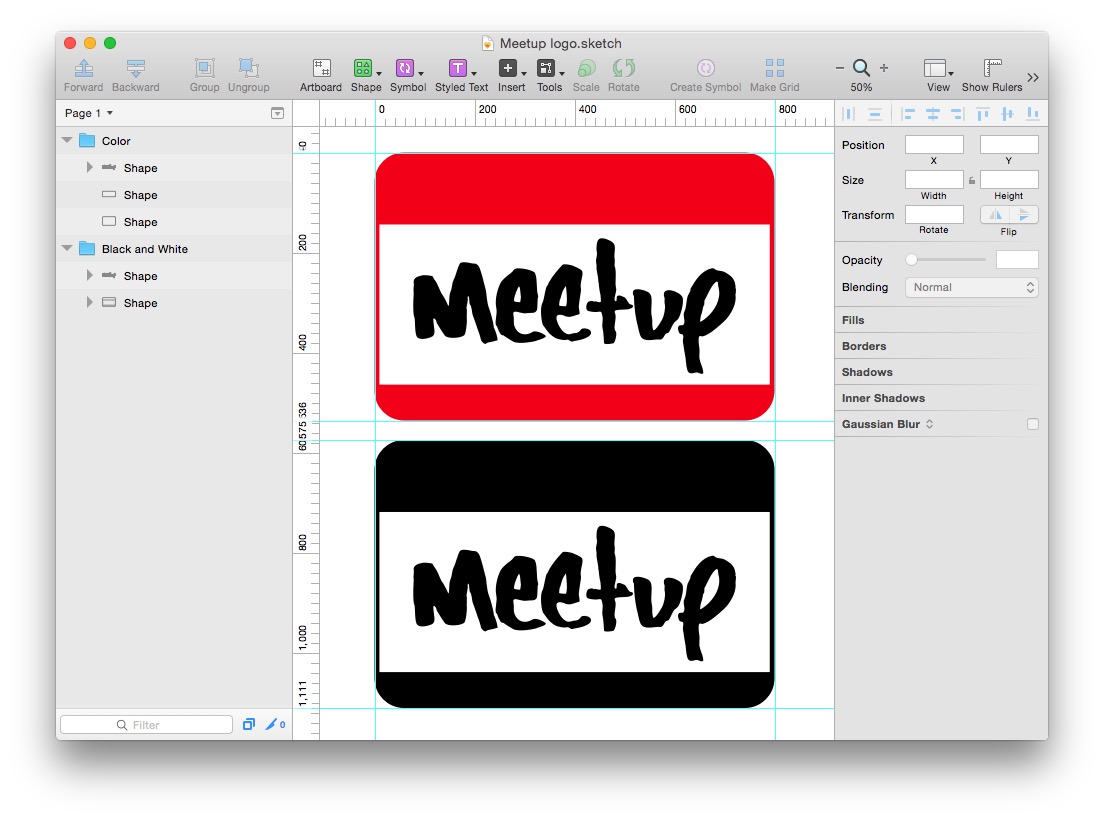Toggle the size proportions lock
The image size is (1104, 820).
(x=972, y=181)
